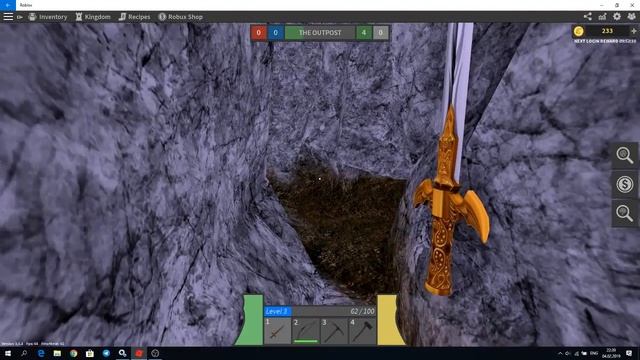Click the arrow icon next to hamburger menu

[20, 17]
